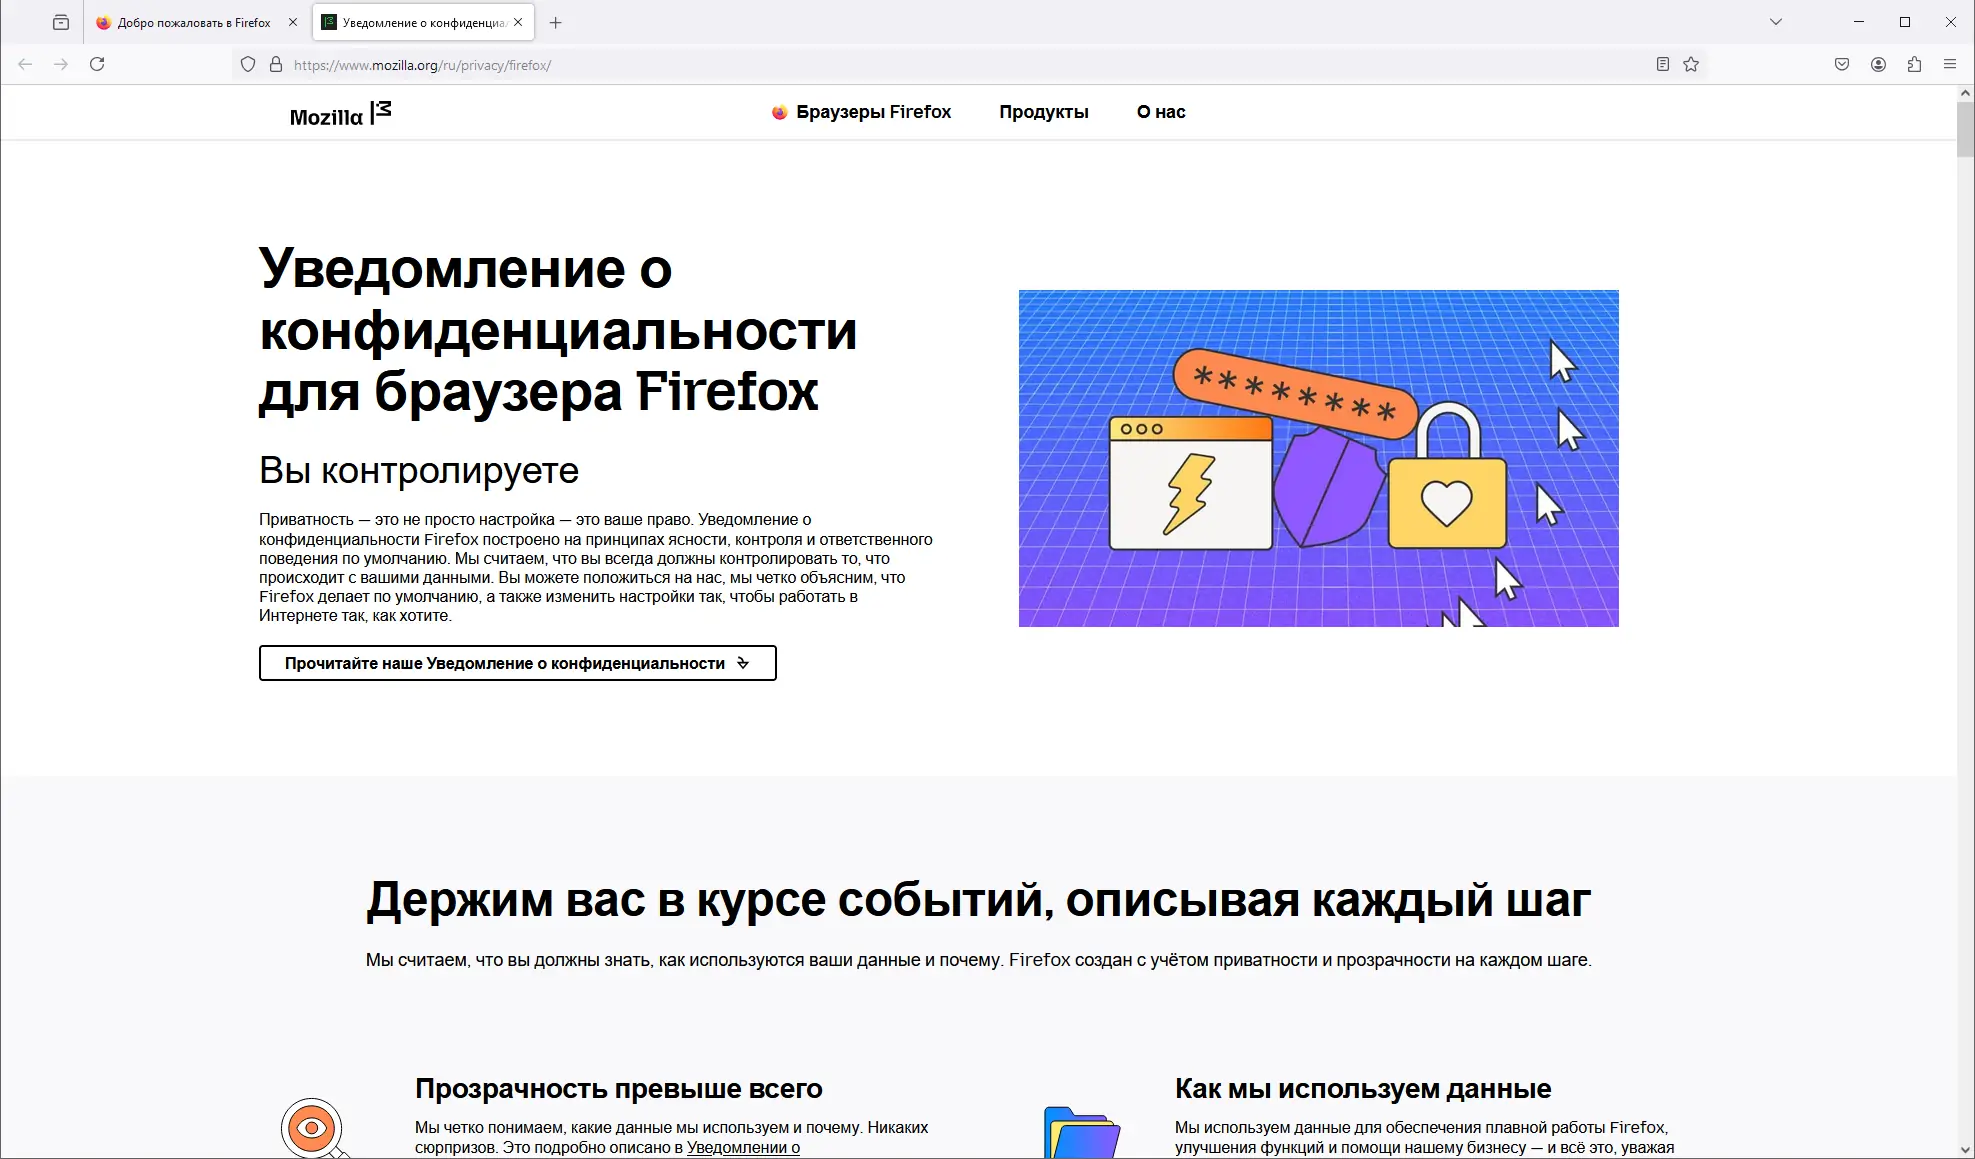
Task: Open the Продукты navigation menu
Action: [1043, 112]
